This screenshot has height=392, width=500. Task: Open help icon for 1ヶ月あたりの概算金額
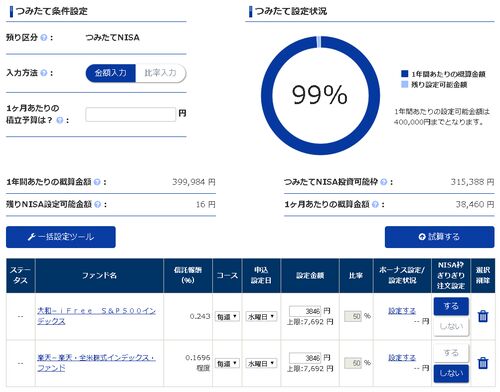click(375, 204)
